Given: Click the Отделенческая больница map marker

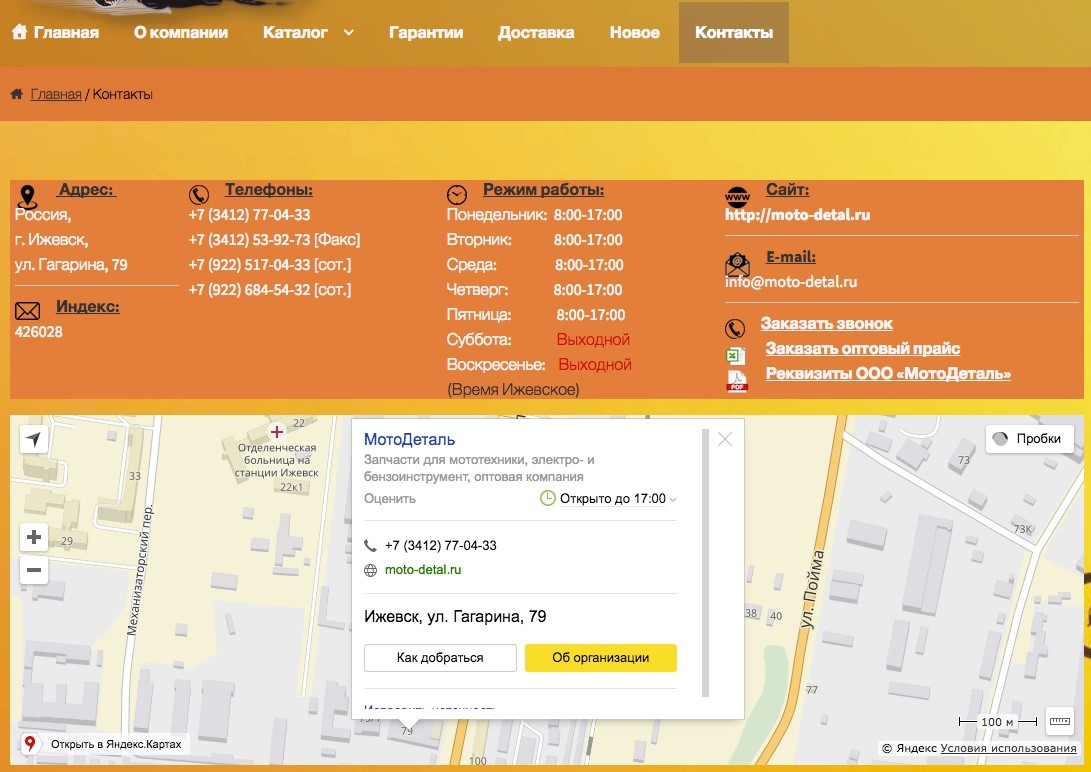Looking at the screenshot, I should (276, 432).
